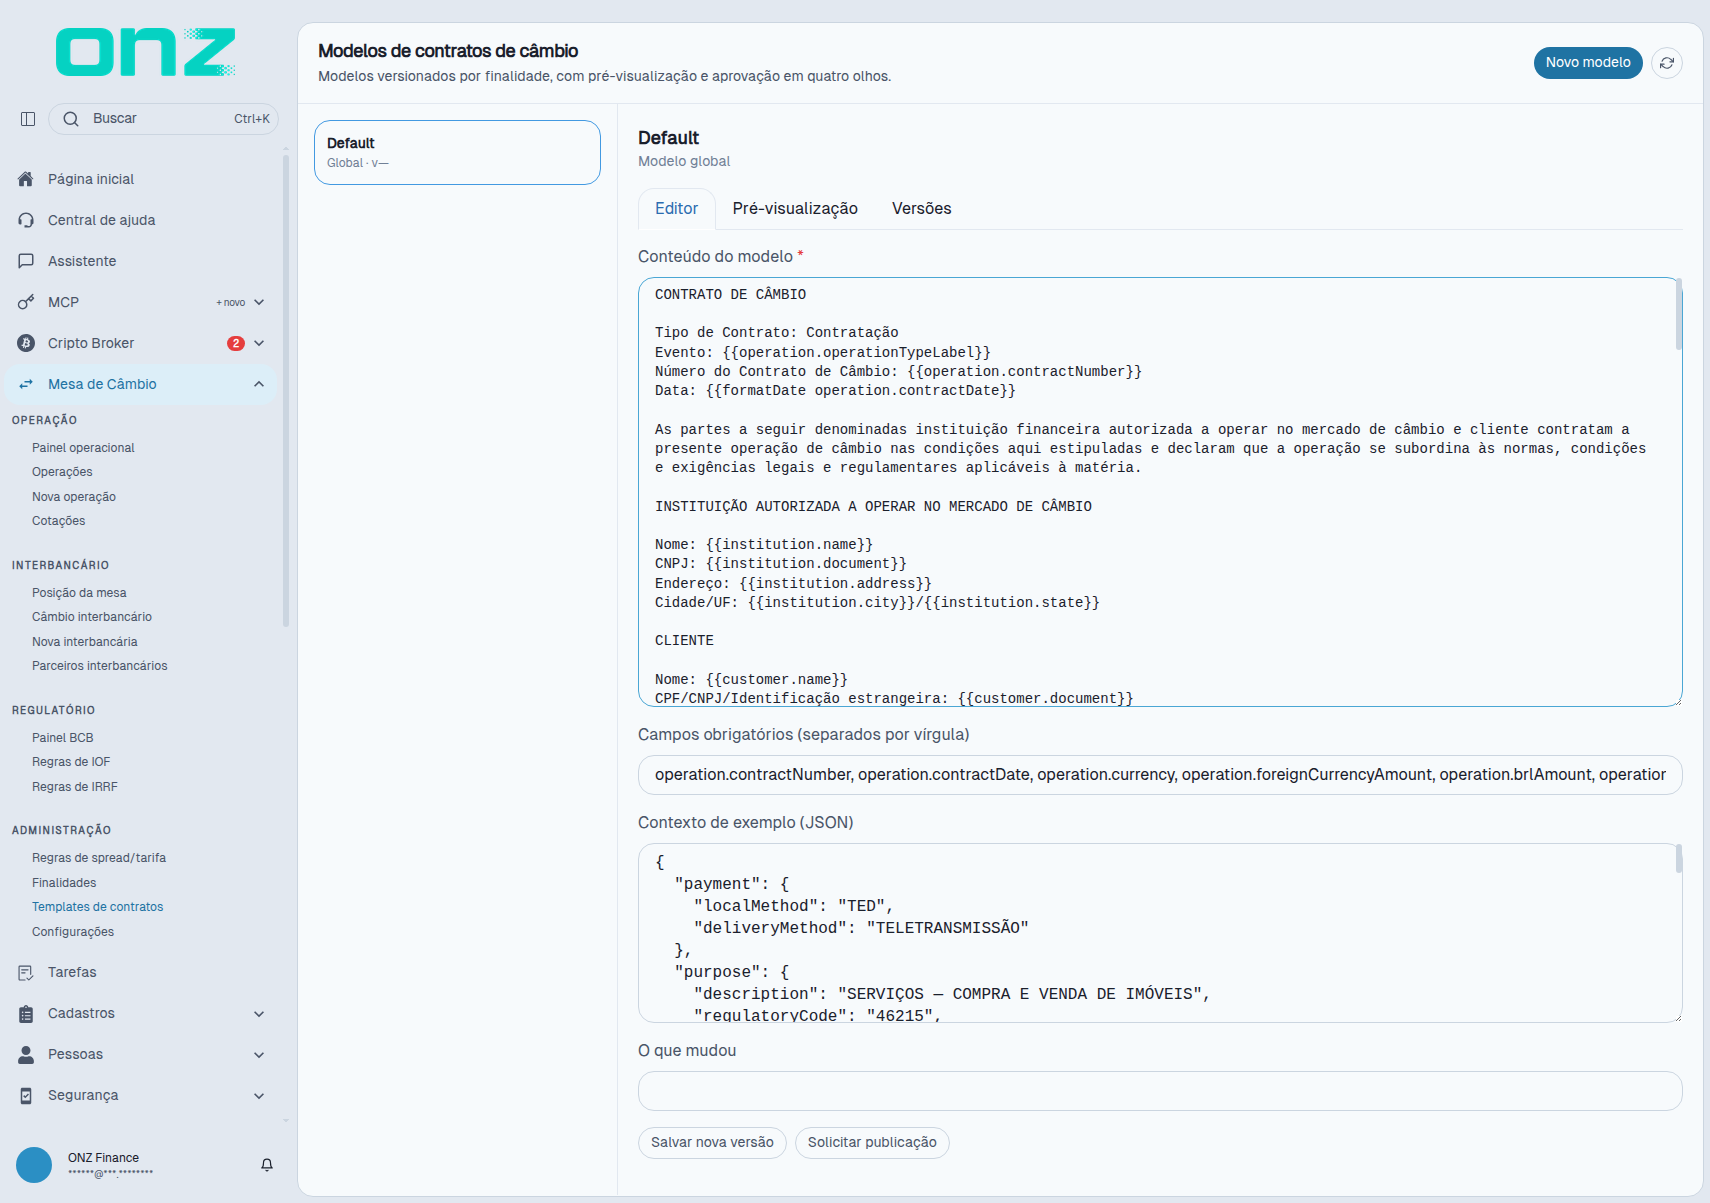Open Posição da mesa menu item
Viewport: 1710px width, 1203px height.
pyautogui.click(x=79, y=593)
